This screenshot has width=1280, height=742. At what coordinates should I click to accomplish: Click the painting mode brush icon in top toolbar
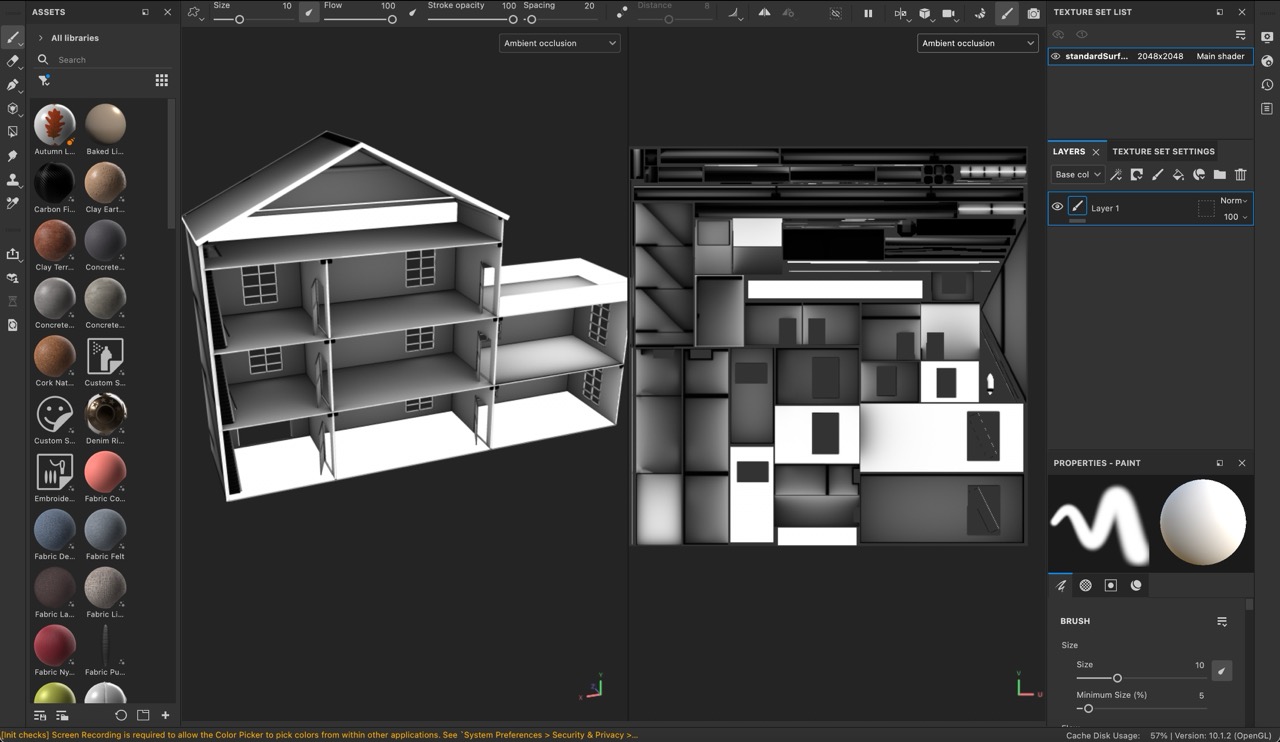coord(1007,13)
